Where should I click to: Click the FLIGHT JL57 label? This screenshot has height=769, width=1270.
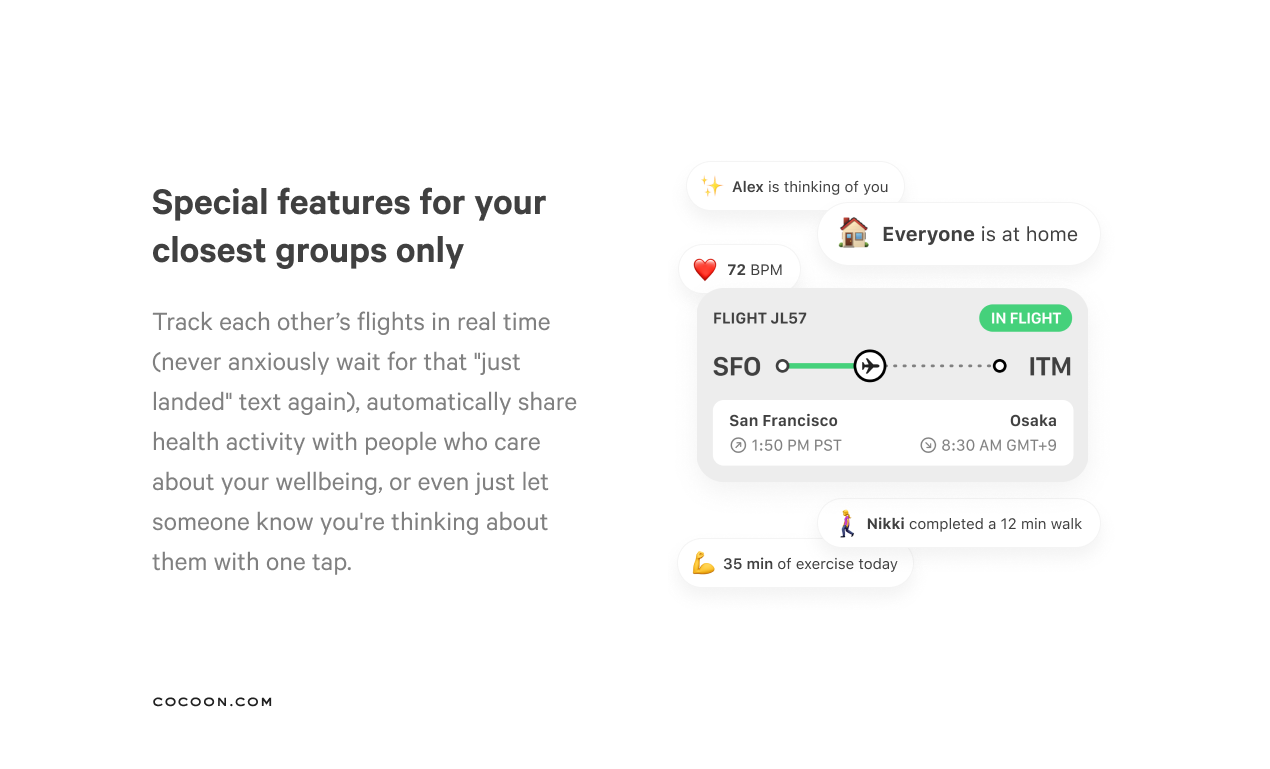click(x=760, y=319)
